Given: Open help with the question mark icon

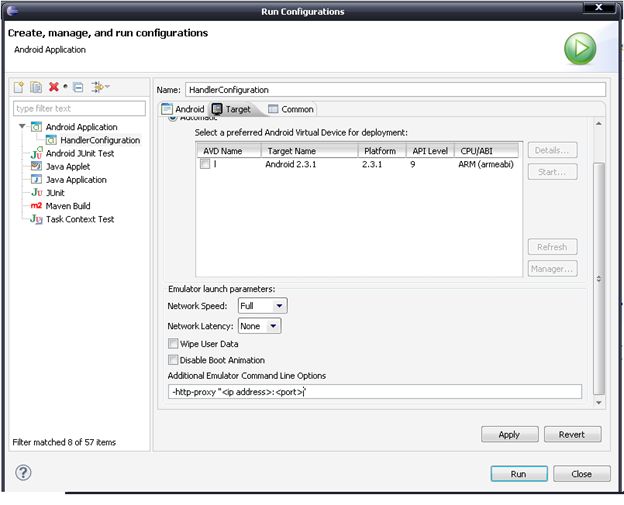Looking at the screenshot, I should coord(23,472).
